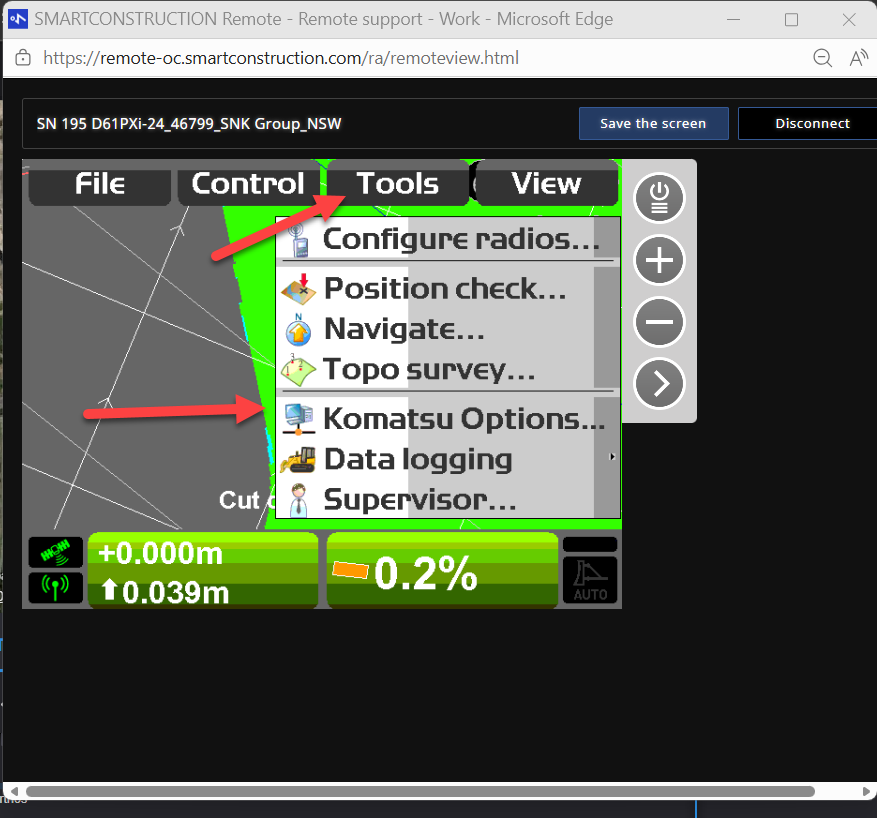Click the Supervisor person icon

tap(299, 499)
